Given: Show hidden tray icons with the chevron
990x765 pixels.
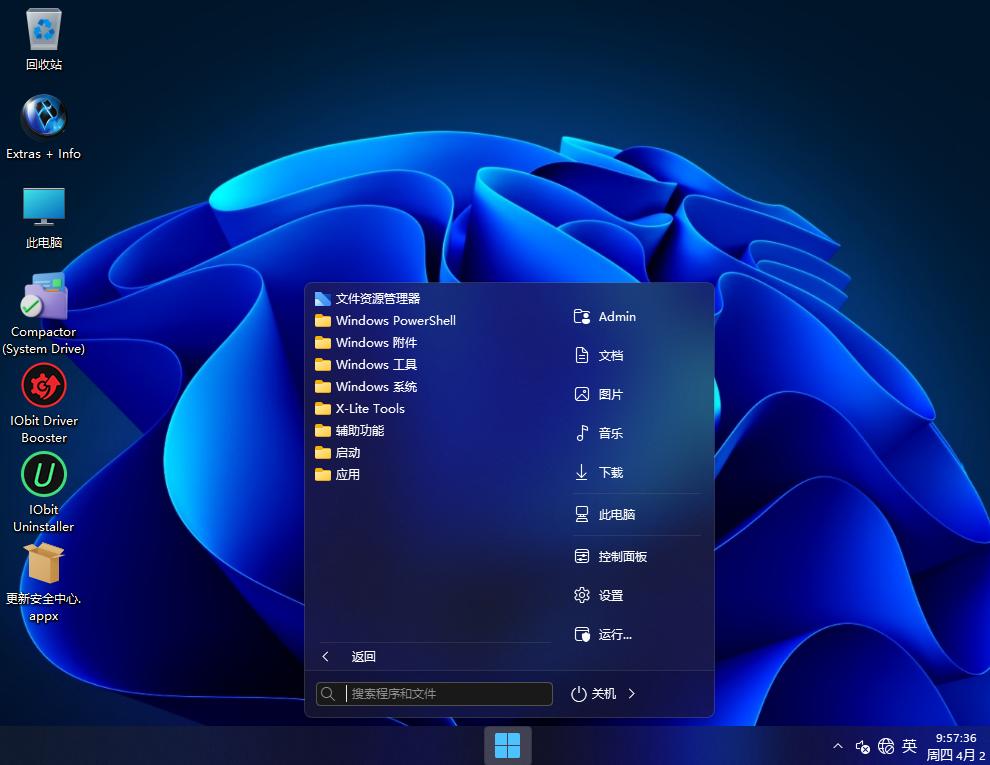Looking at the screenshot, I should [x=837, y=746].
